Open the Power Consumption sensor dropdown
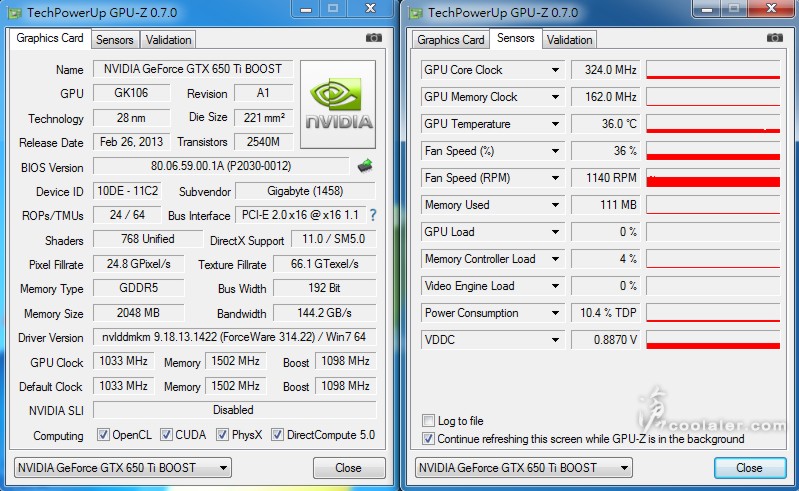The width and height of the screenshot is (799, 491). click(x=555, y=313)
